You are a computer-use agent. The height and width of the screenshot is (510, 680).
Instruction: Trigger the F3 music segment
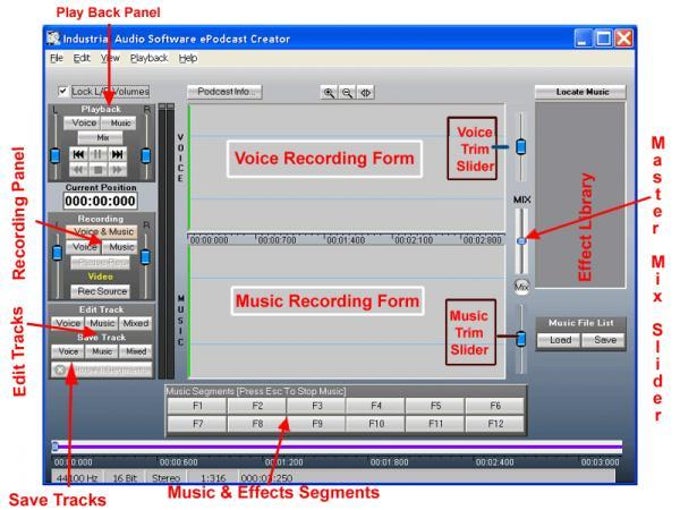317,406
